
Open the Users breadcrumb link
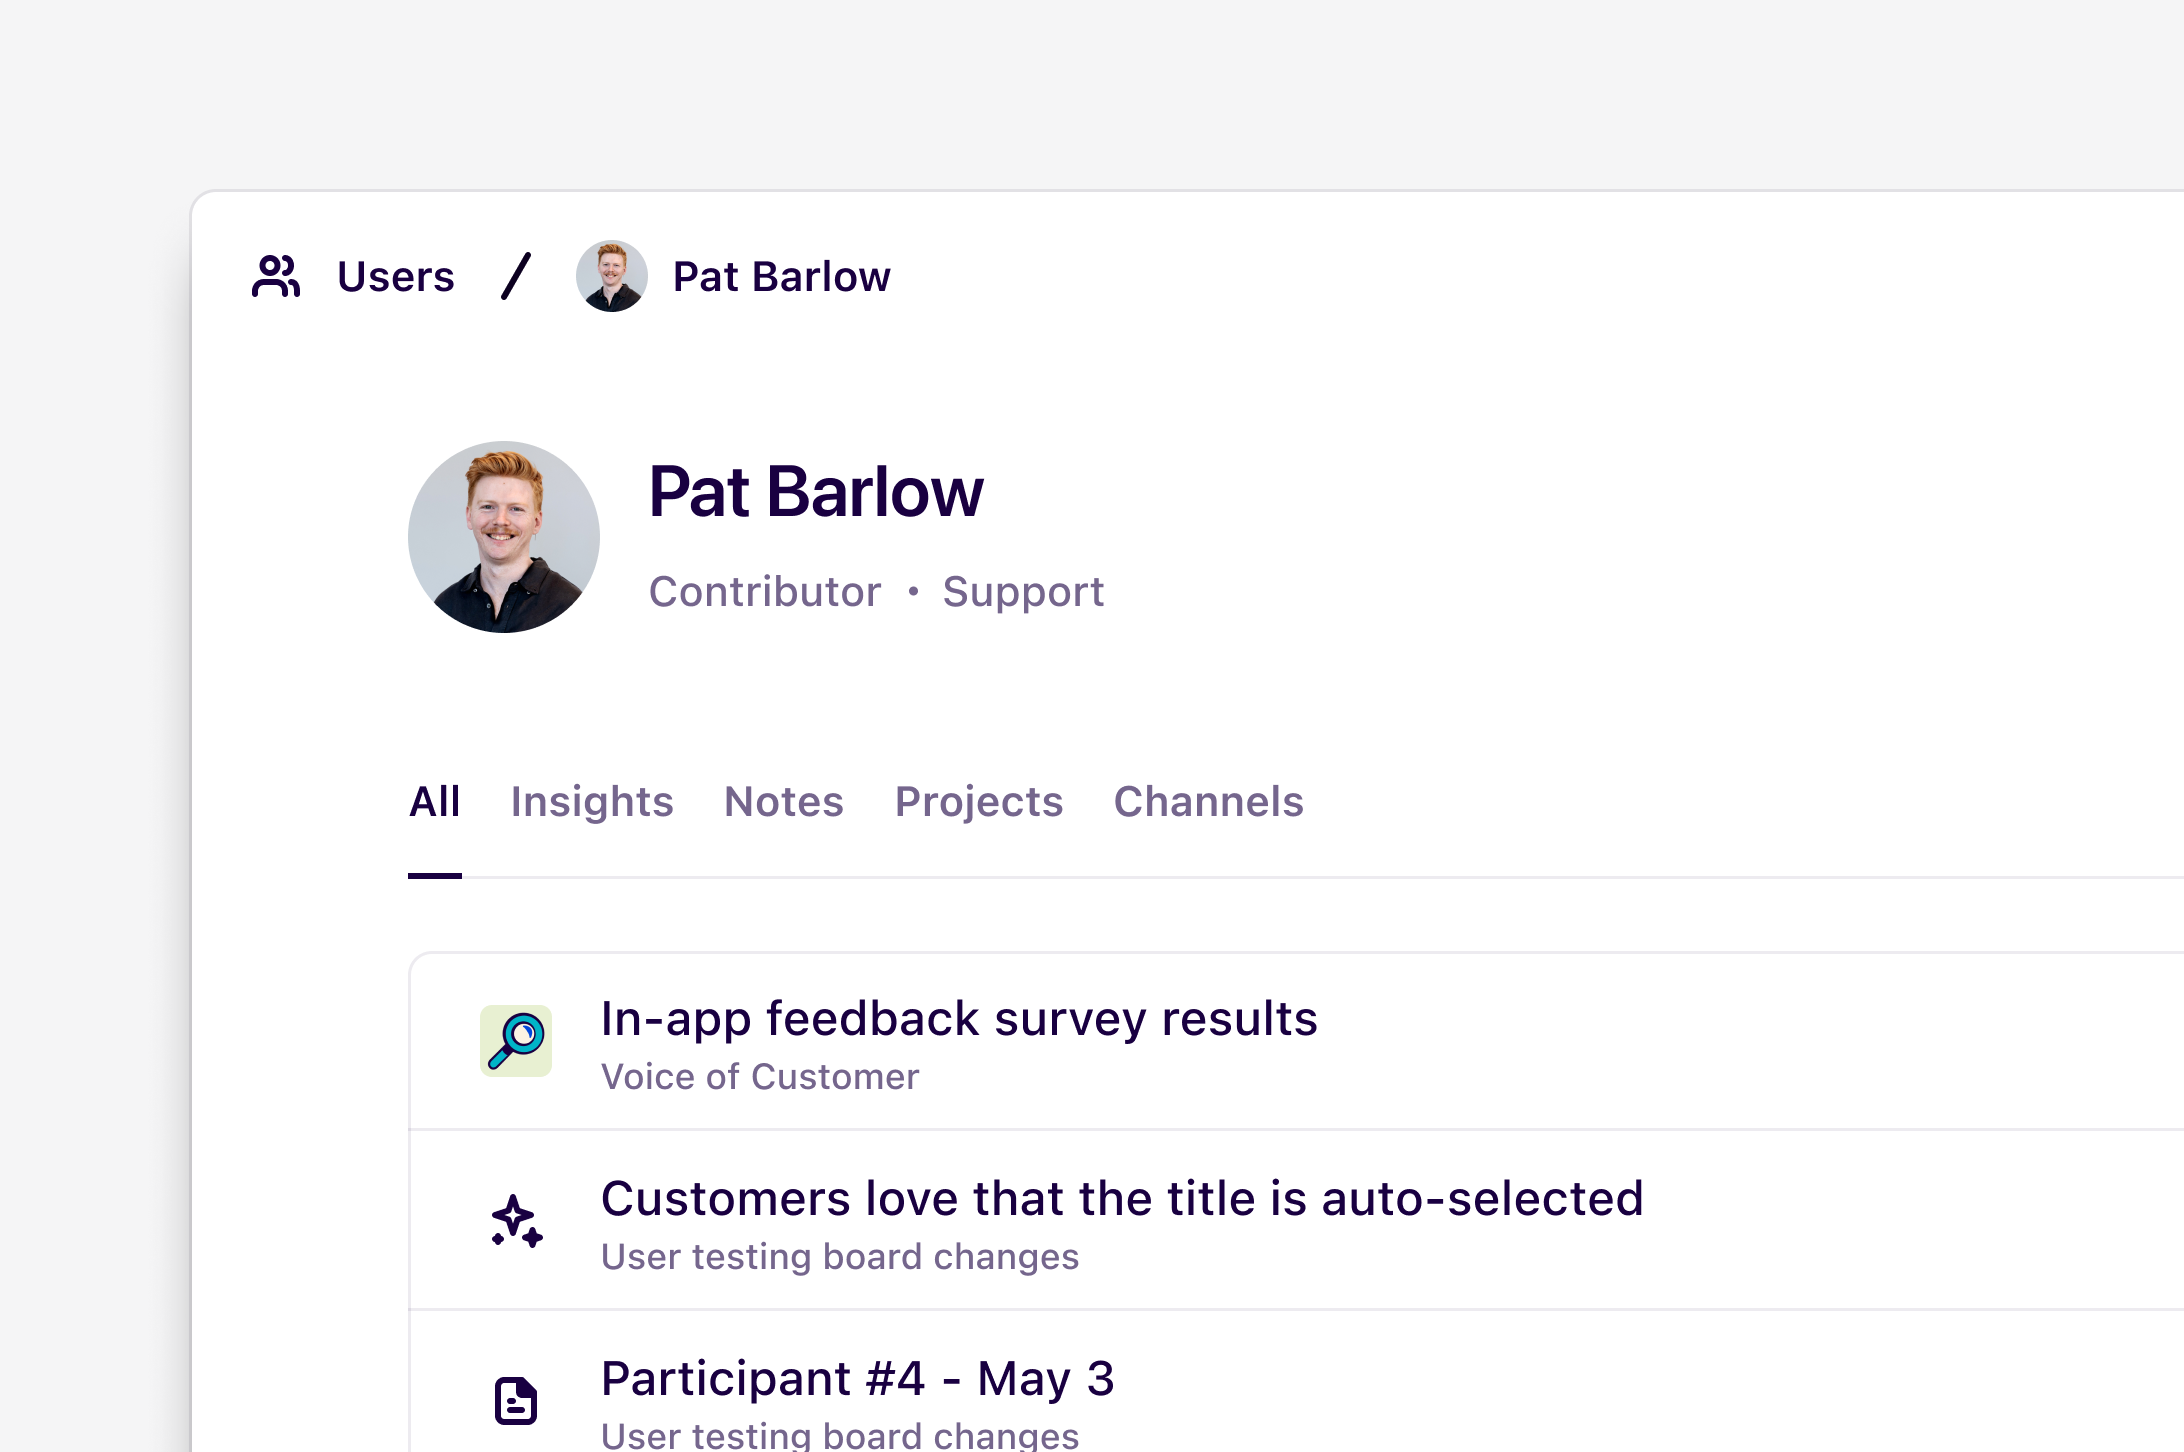395,276
